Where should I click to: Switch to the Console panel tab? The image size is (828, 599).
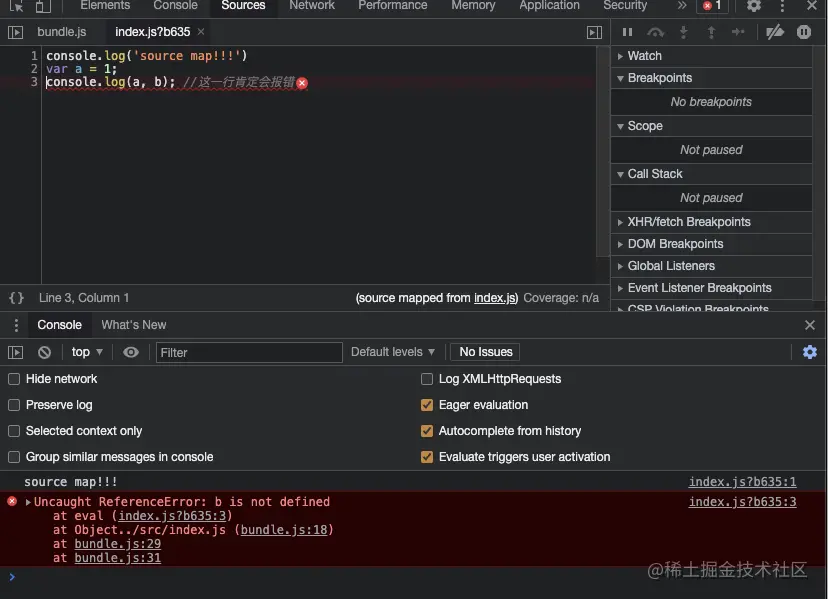point(175,6)
